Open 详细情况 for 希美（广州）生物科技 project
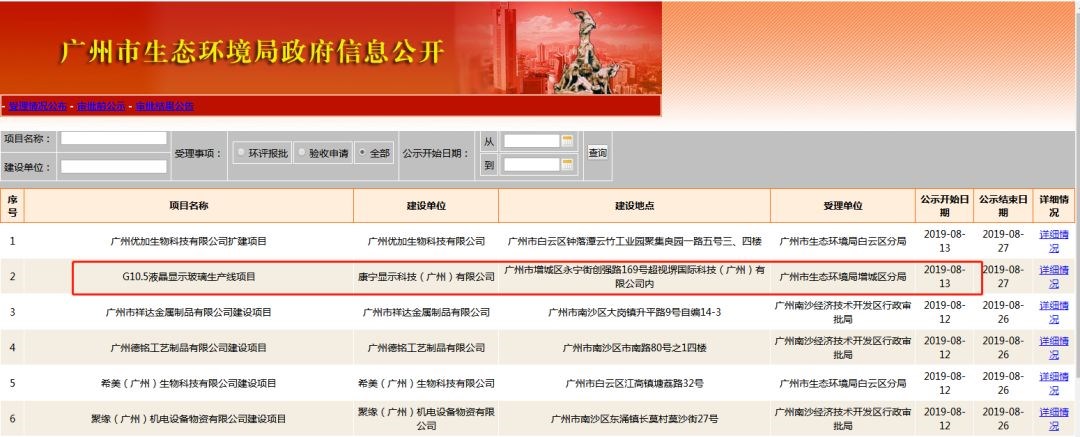Image resolution: width=1080 pixels, height=437 pixels. [x=1053, y=383]
